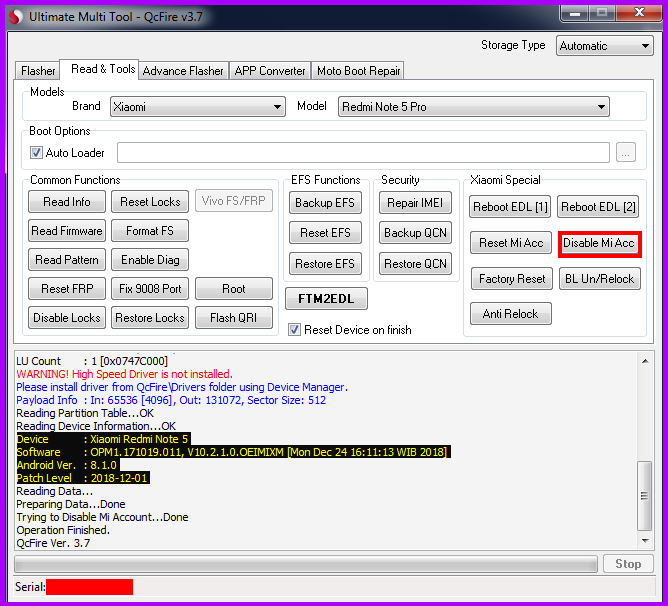This screenshot has width=668, height=606.
Task: Open the Brand dropdown showing Xiaomi
Action: 198,107
